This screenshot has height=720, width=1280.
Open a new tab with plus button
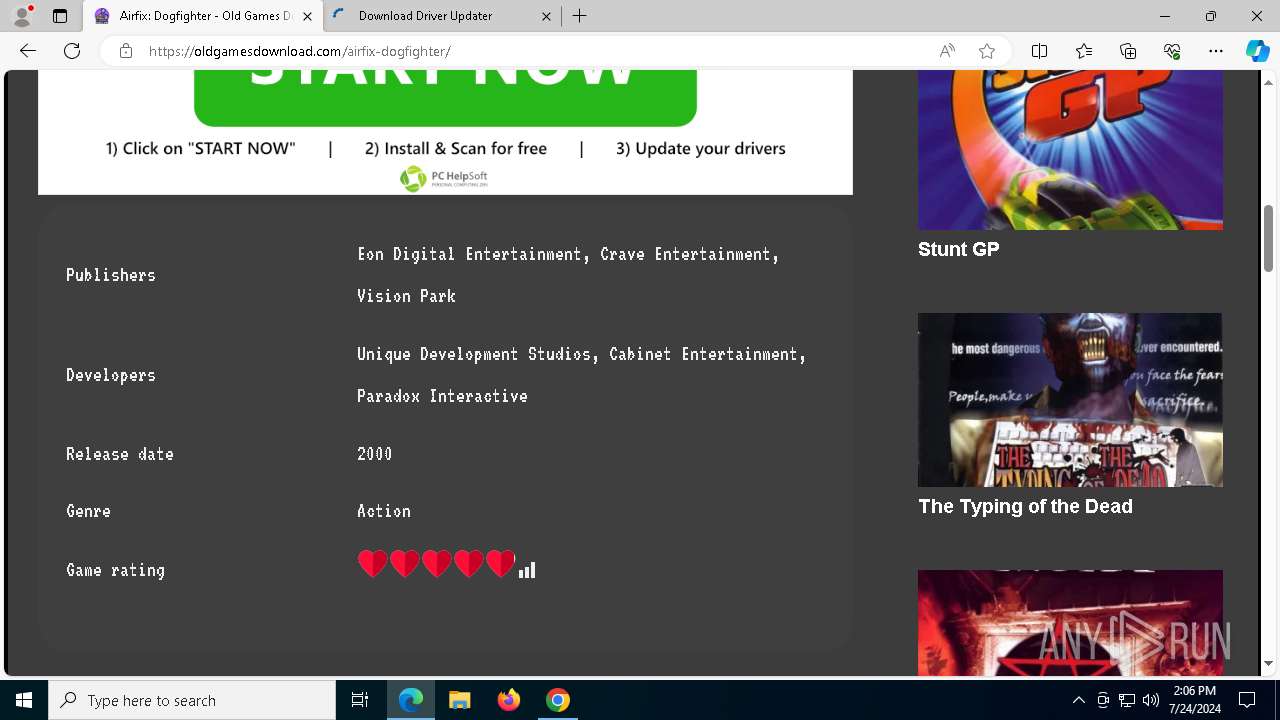580,16
